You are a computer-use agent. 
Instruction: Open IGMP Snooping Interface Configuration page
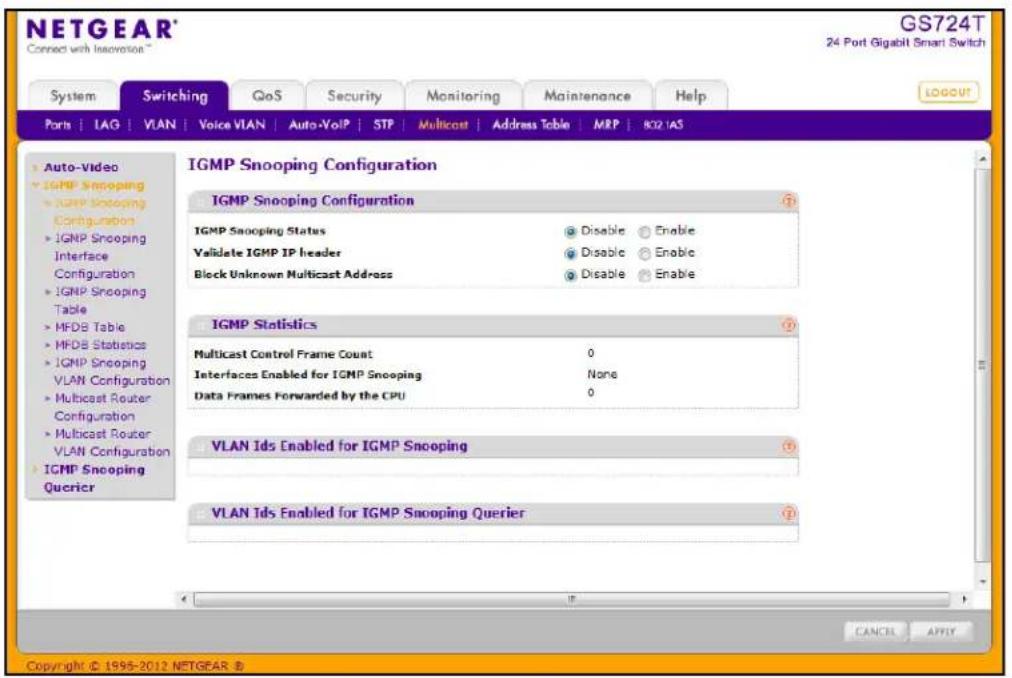(x=100, y=256)
